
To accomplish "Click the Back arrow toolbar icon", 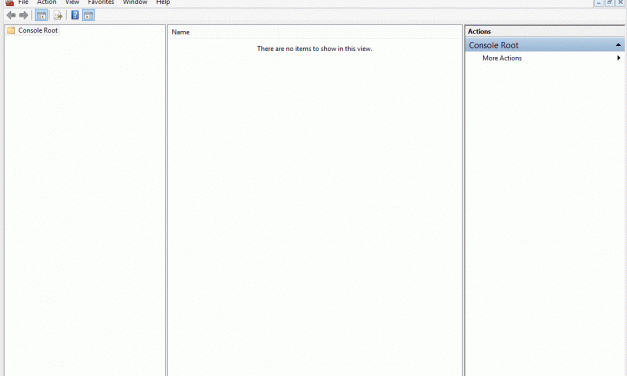I will (11, 16).
